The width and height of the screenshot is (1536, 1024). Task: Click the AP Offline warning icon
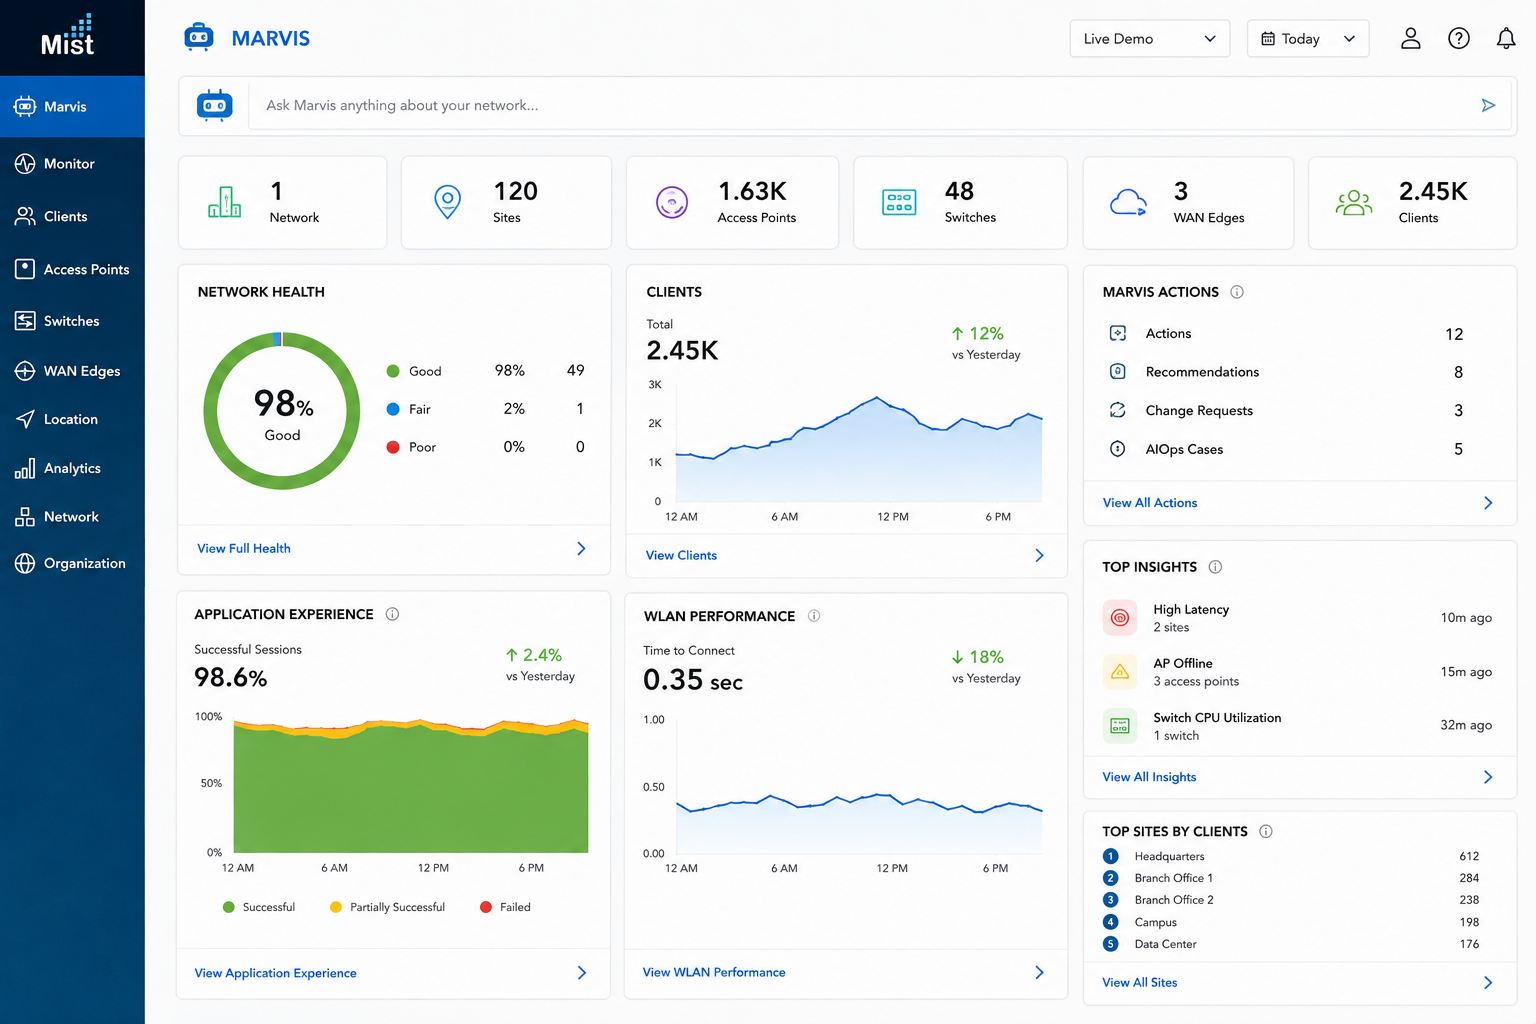pyautogui.click(x=1120, y=672)
